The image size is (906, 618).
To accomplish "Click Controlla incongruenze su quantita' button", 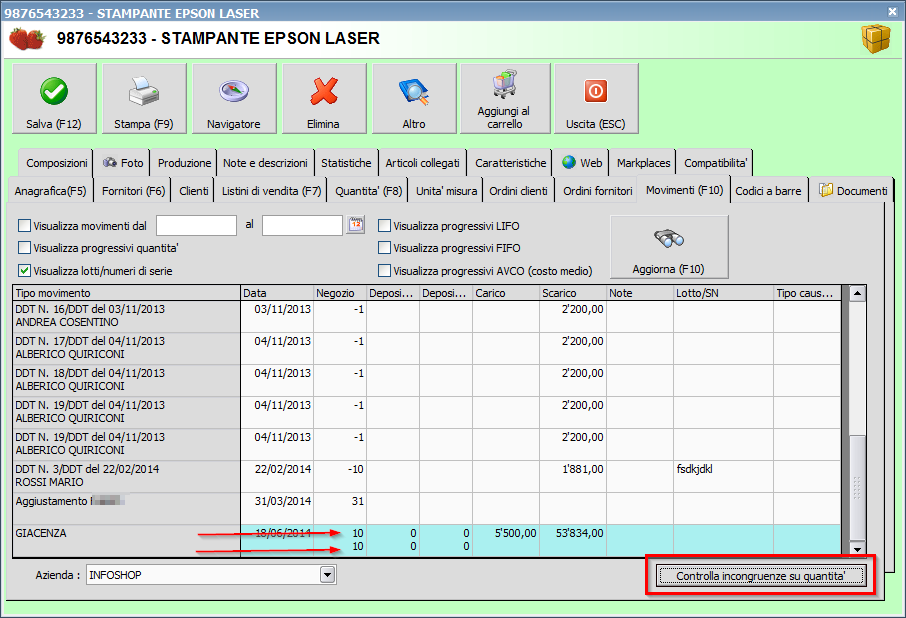I will (x=761, y=576).
